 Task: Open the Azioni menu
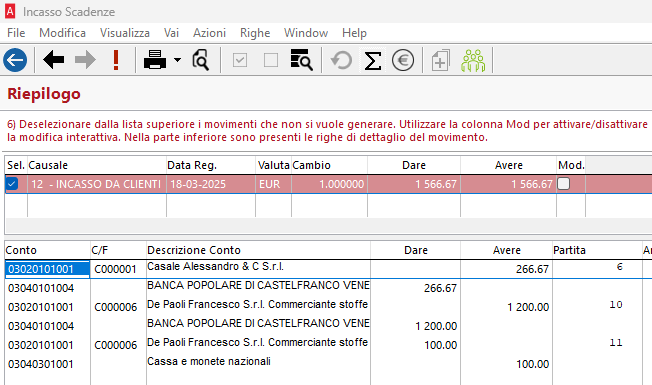(209, 33)
